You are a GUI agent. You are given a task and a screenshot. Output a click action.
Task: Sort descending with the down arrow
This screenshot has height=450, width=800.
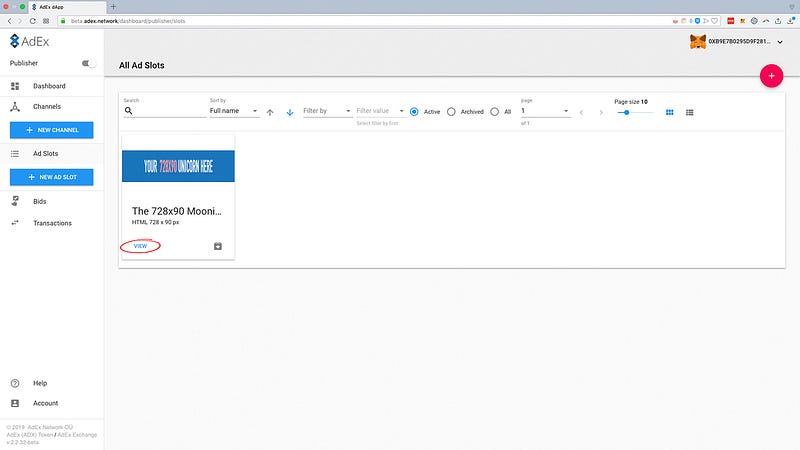[290, 112]
